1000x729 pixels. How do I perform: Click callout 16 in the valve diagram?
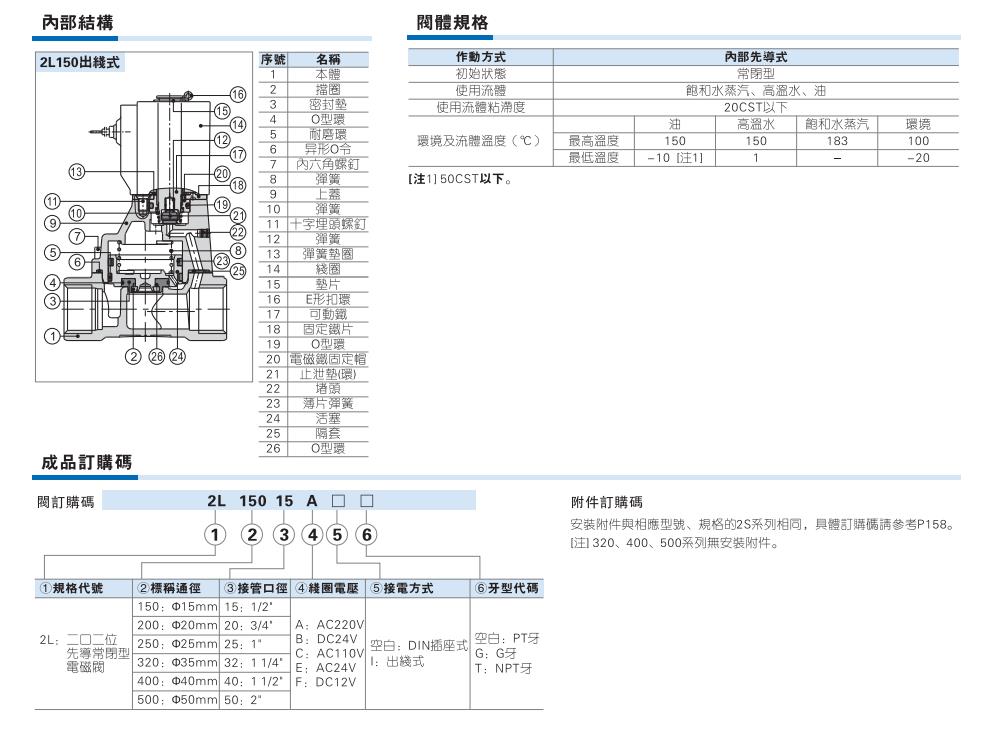[238, 94]
